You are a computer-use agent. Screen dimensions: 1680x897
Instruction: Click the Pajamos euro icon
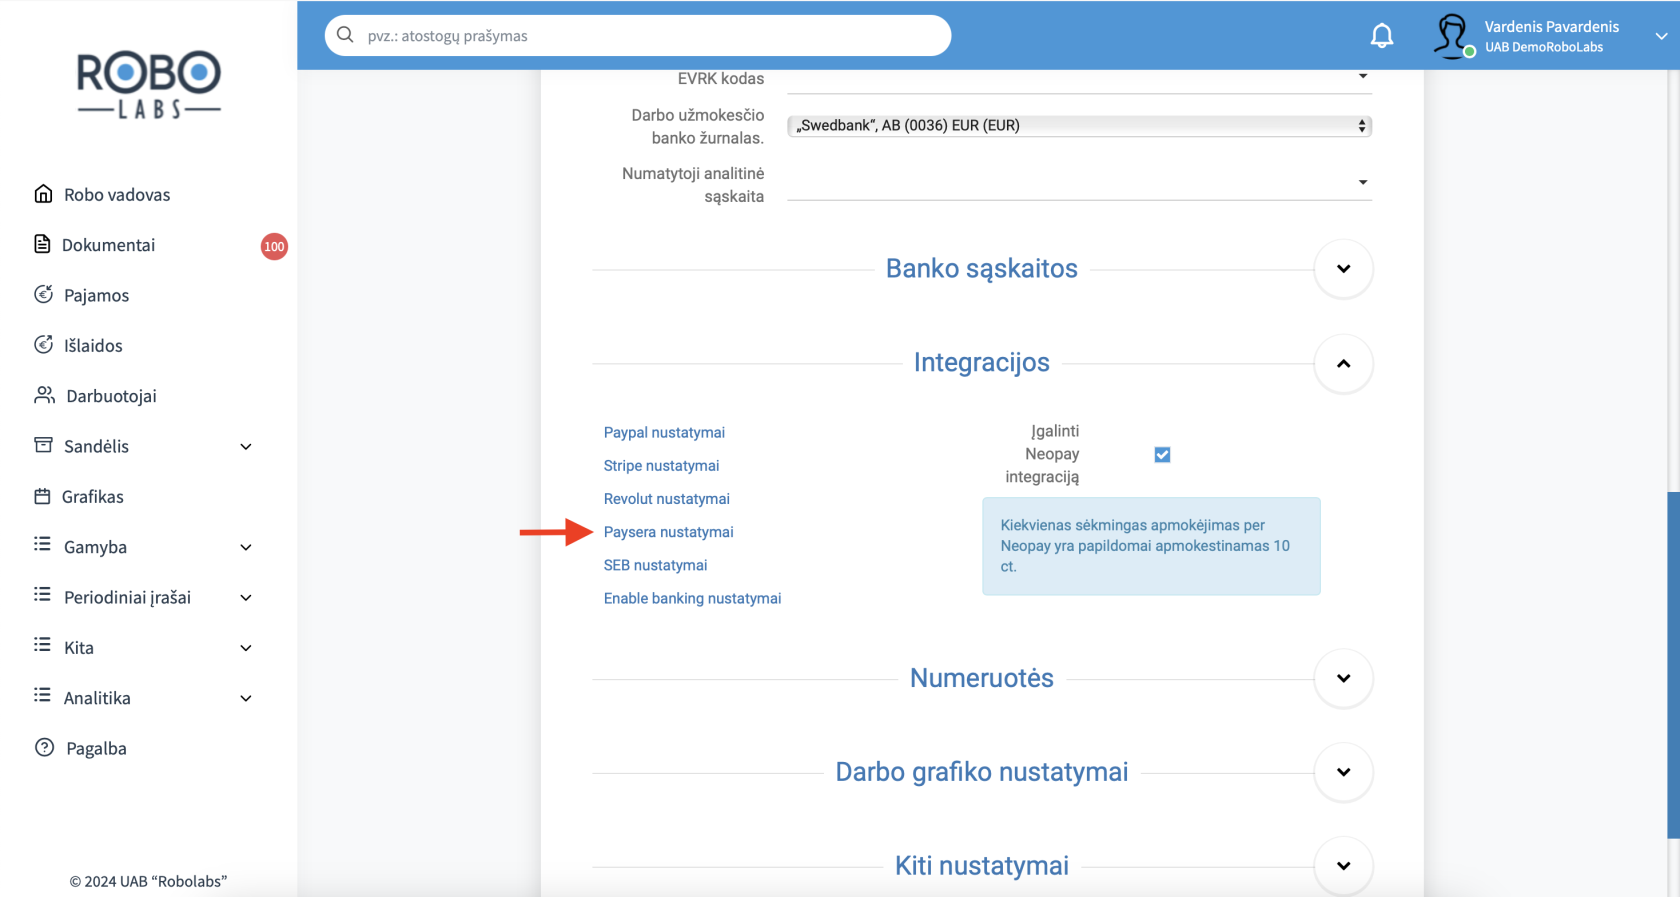pyautogui.click(x=43, y=294)
